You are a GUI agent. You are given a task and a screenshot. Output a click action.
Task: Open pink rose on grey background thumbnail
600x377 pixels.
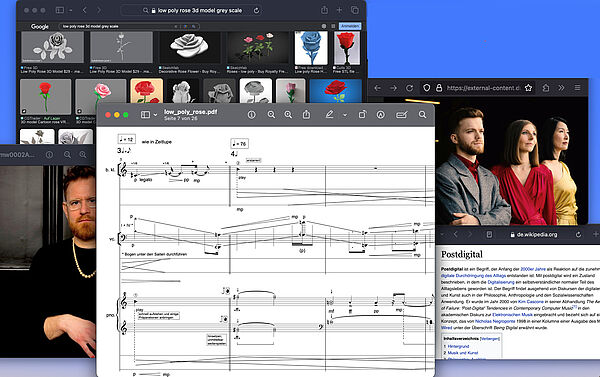tap(101, 96)
